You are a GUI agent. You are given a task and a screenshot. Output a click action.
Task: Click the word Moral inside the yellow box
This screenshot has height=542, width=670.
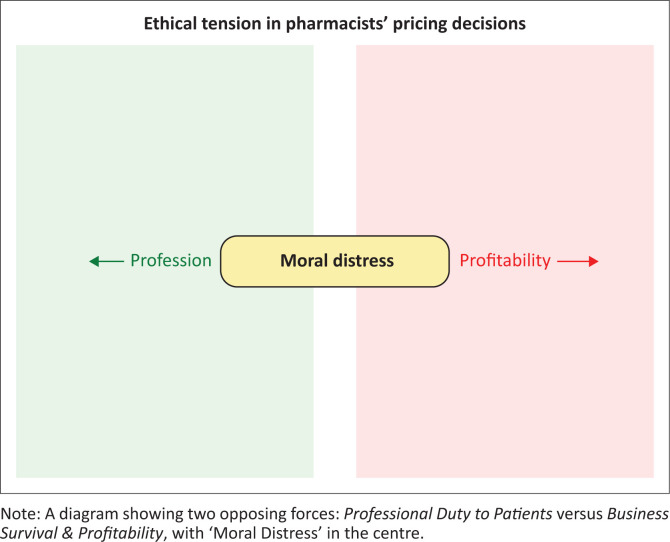coord(304,261)
